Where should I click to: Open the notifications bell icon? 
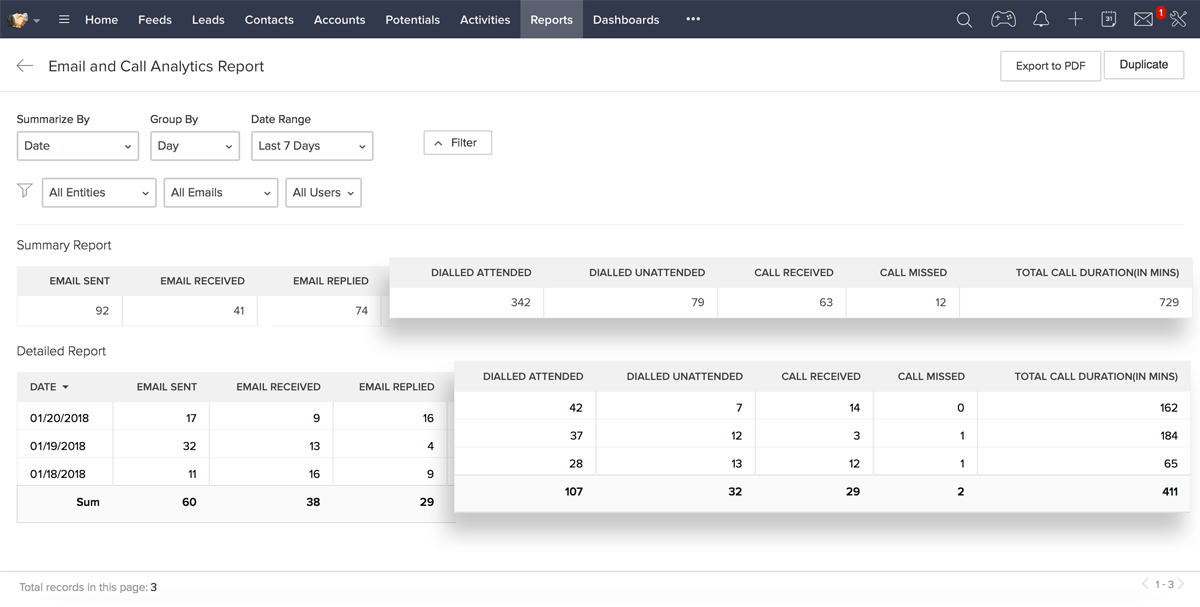coord(1041,19)
